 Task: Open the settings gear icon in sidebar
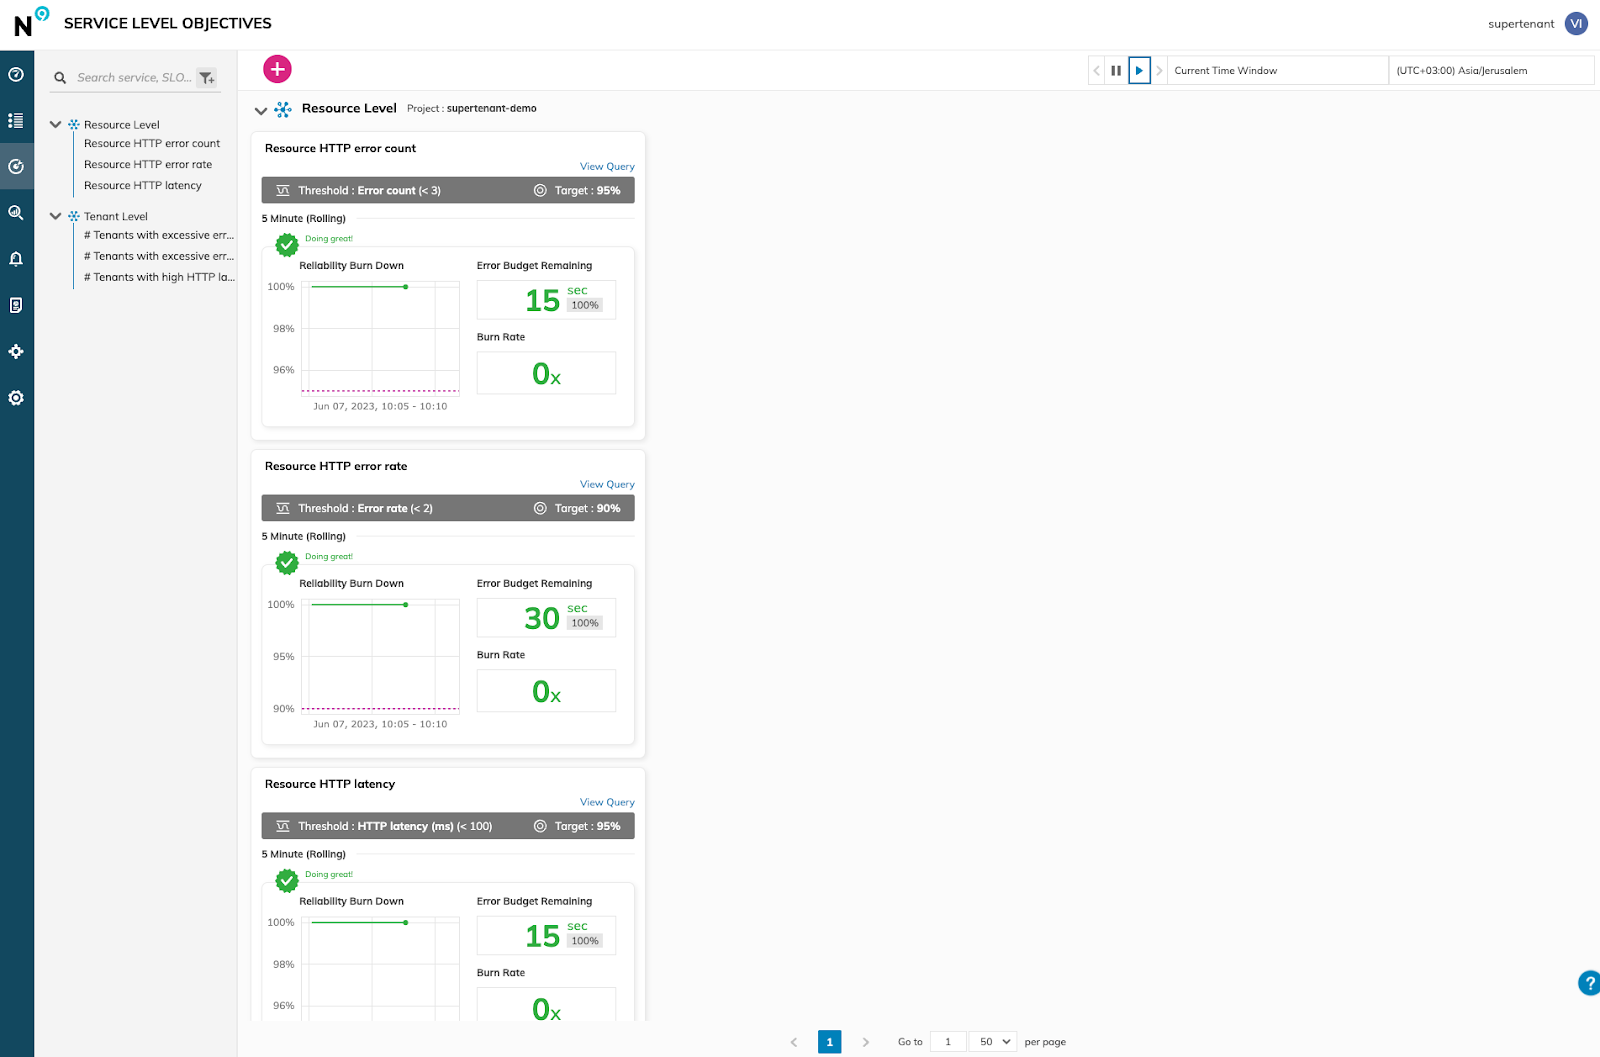click(16, 398)
